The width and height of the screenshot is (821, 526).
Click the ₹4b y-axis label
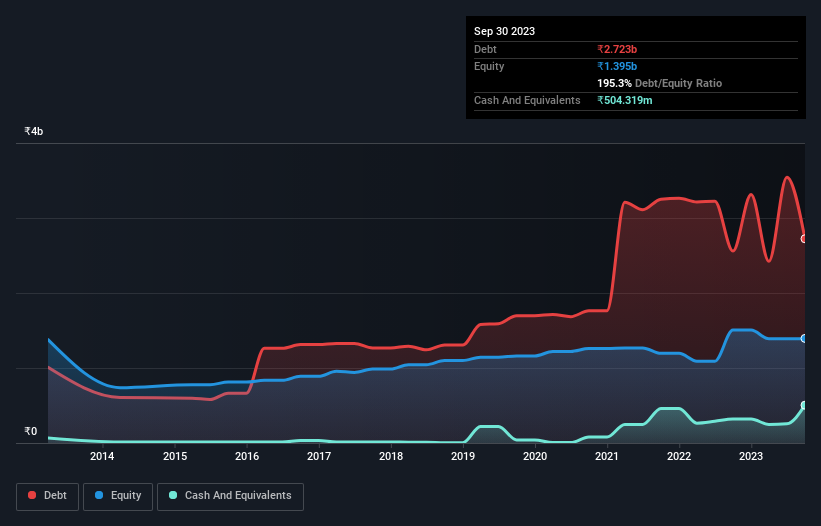tap(34, 131)
